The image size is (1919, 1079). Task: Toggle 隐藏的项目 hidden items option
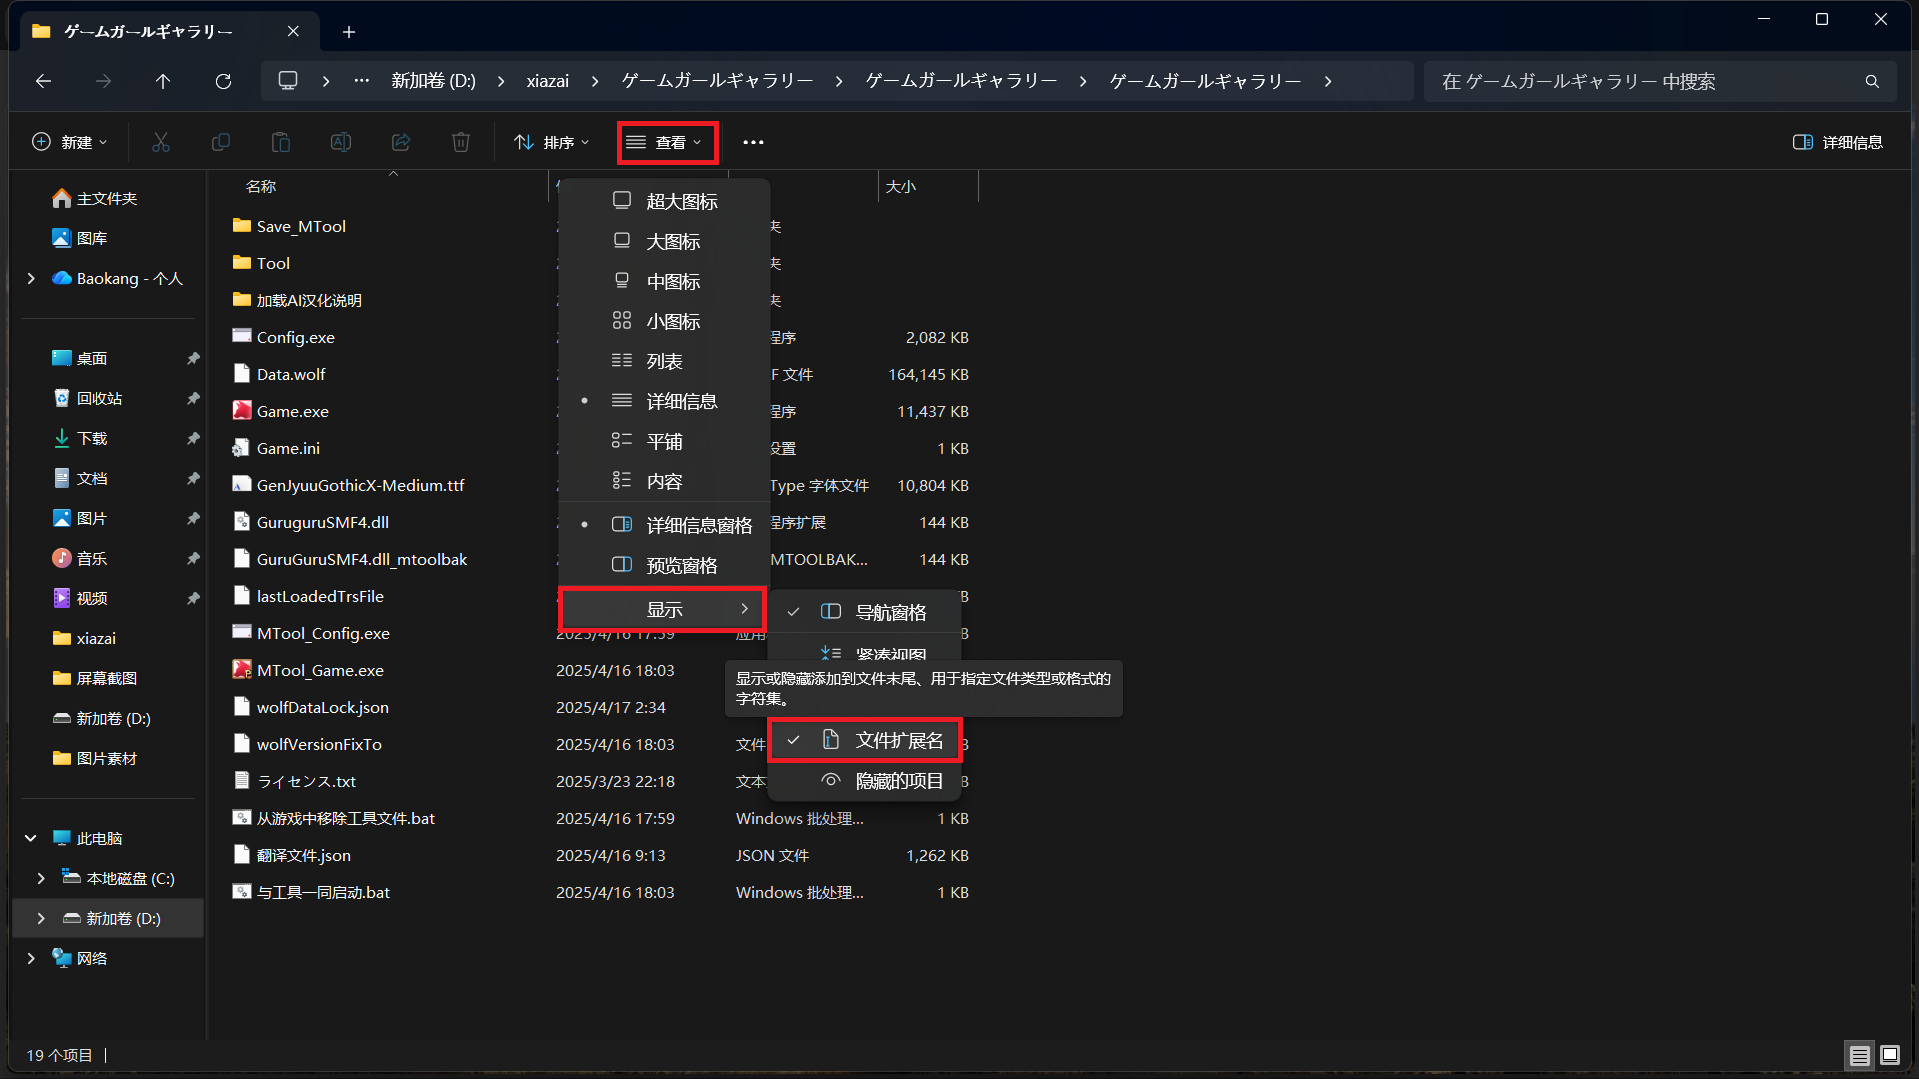point(865,781)
